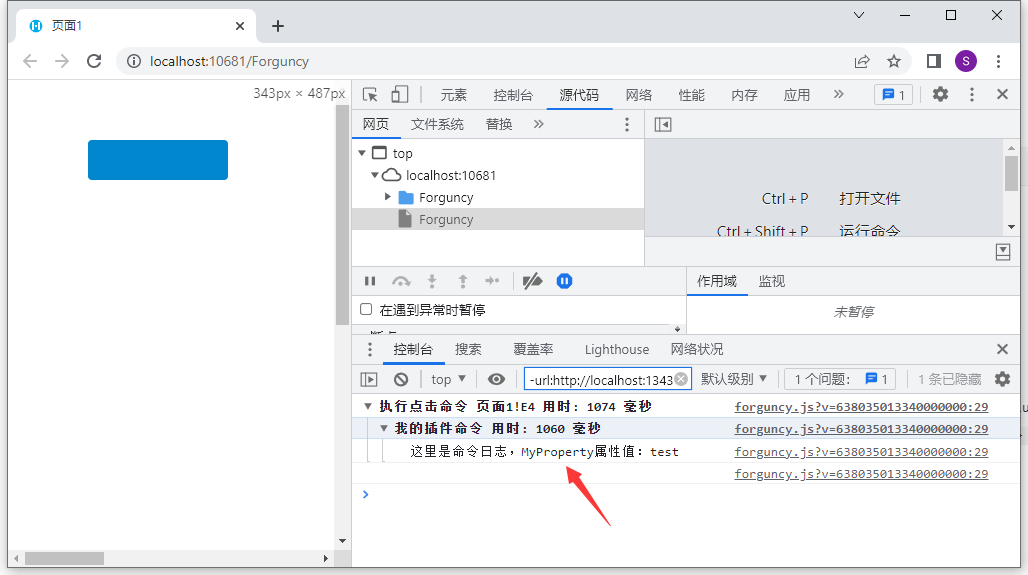
Task: Switch to 文件系统 sub-tab
Action: tap(437, 125)
